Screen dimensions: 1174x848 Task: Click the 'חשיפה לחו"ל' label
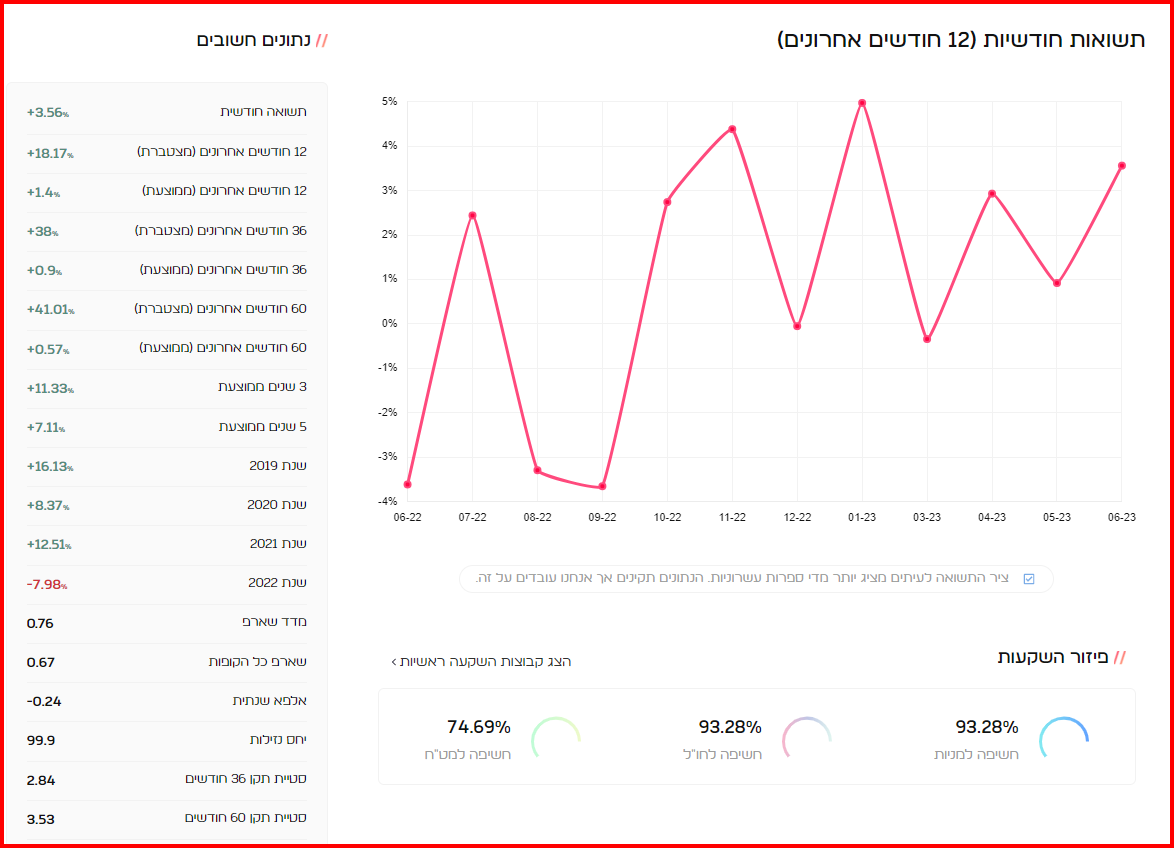coord(723,754)
